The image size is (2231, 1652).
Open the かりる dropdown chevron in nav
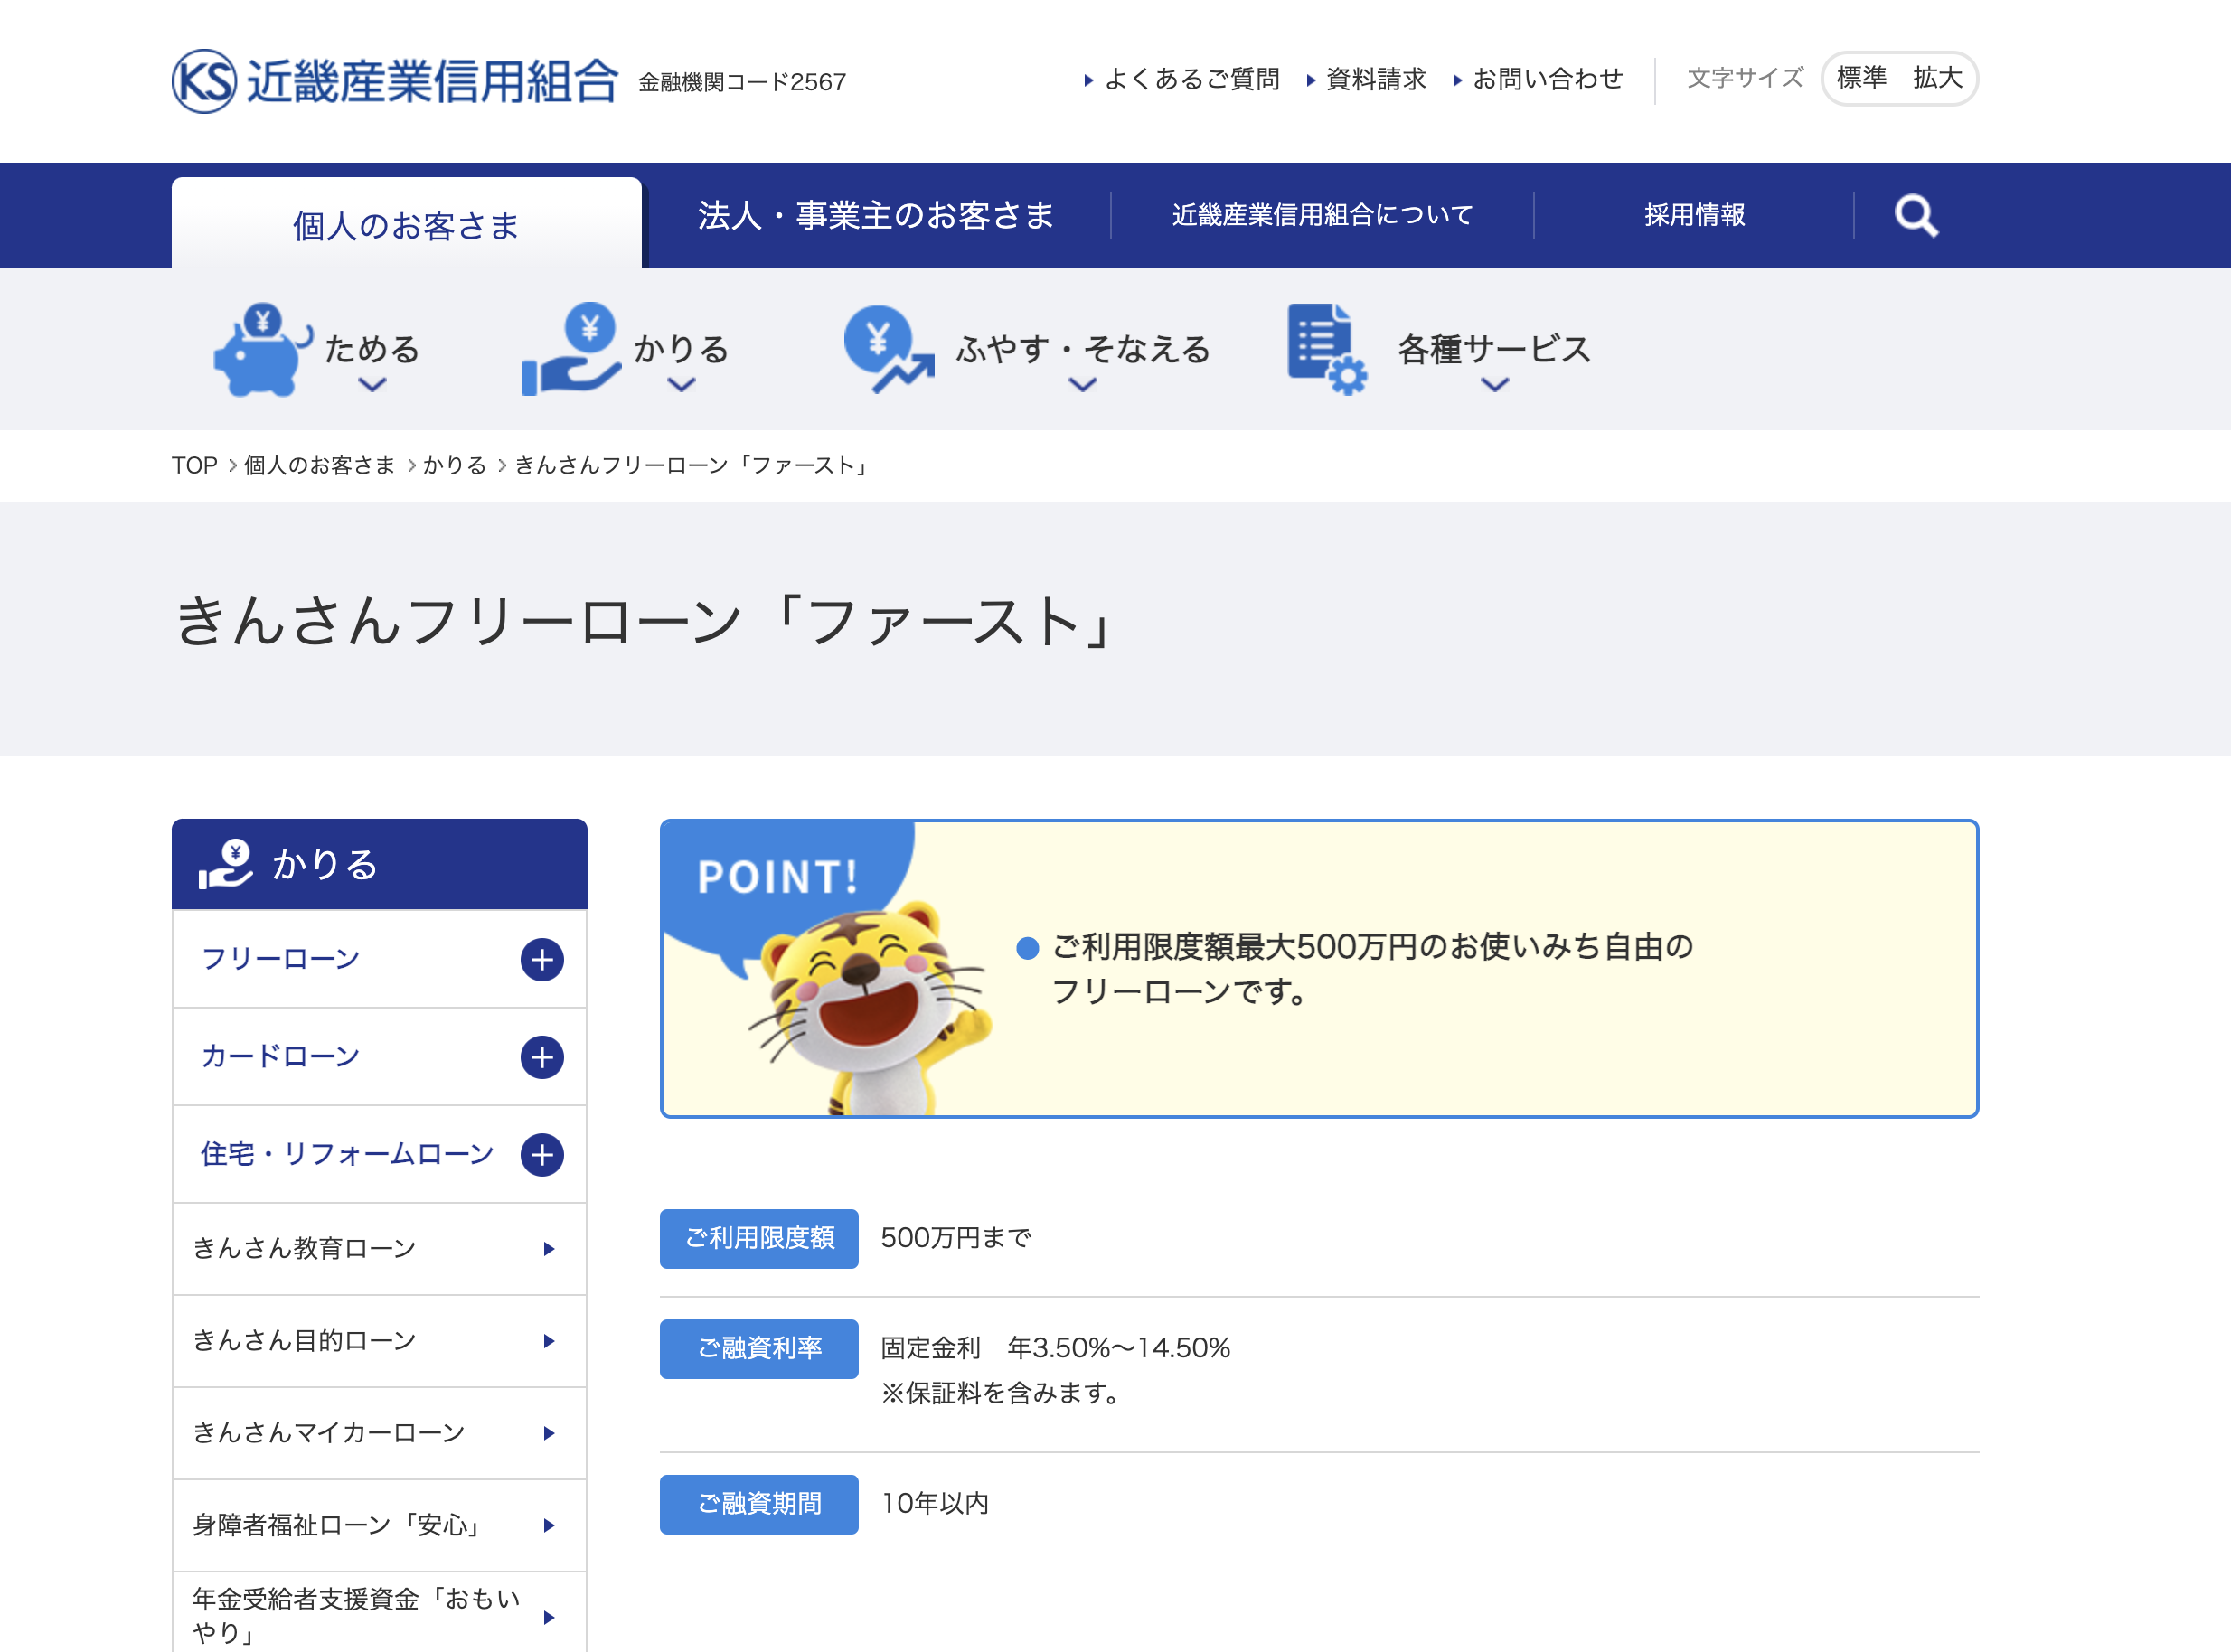pos(682,385)
